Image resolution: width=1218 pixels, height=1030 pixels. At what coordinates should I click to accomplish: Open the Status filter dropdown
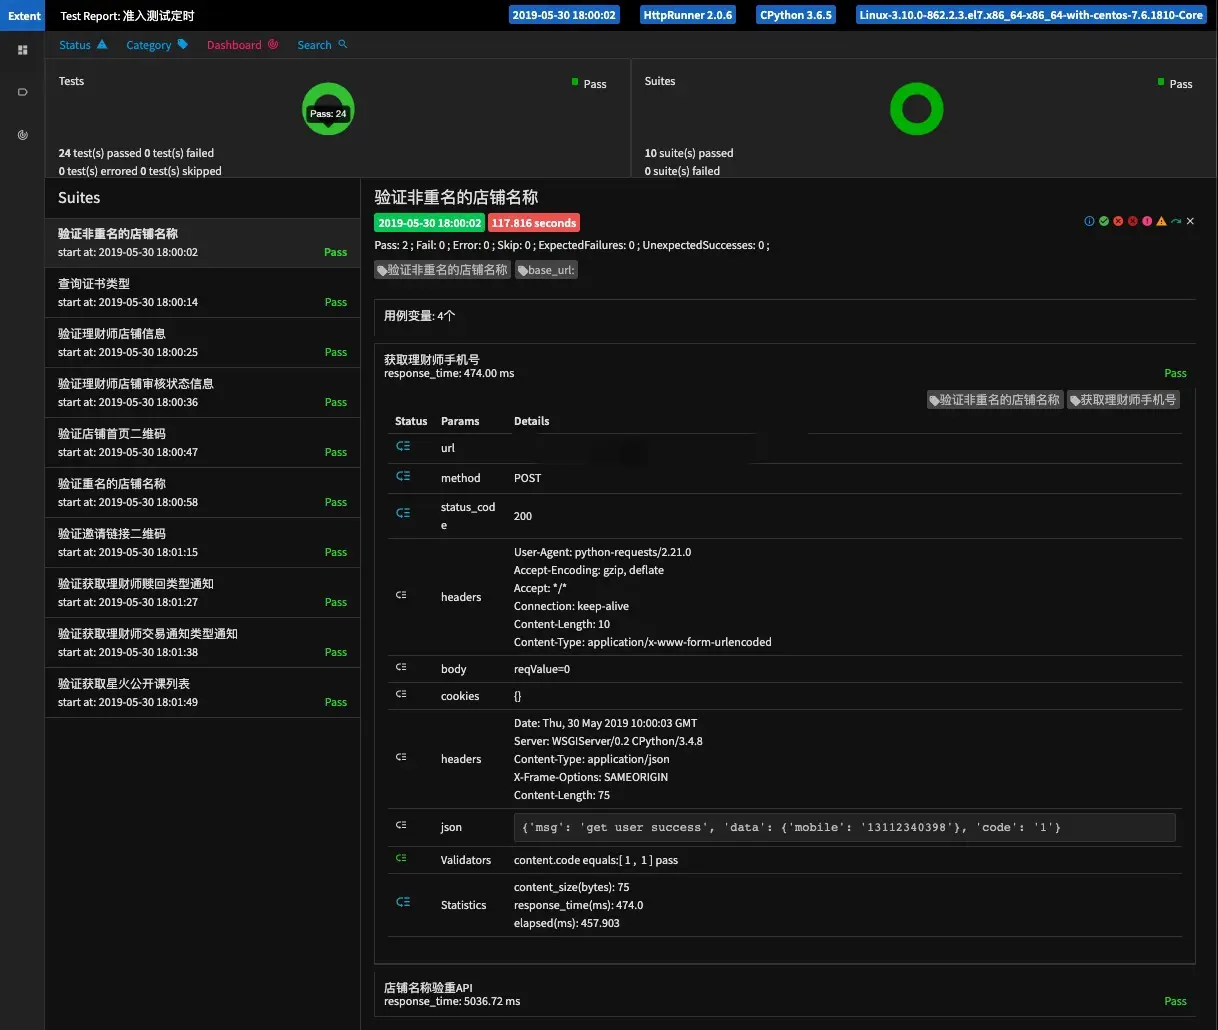point(83,45)
